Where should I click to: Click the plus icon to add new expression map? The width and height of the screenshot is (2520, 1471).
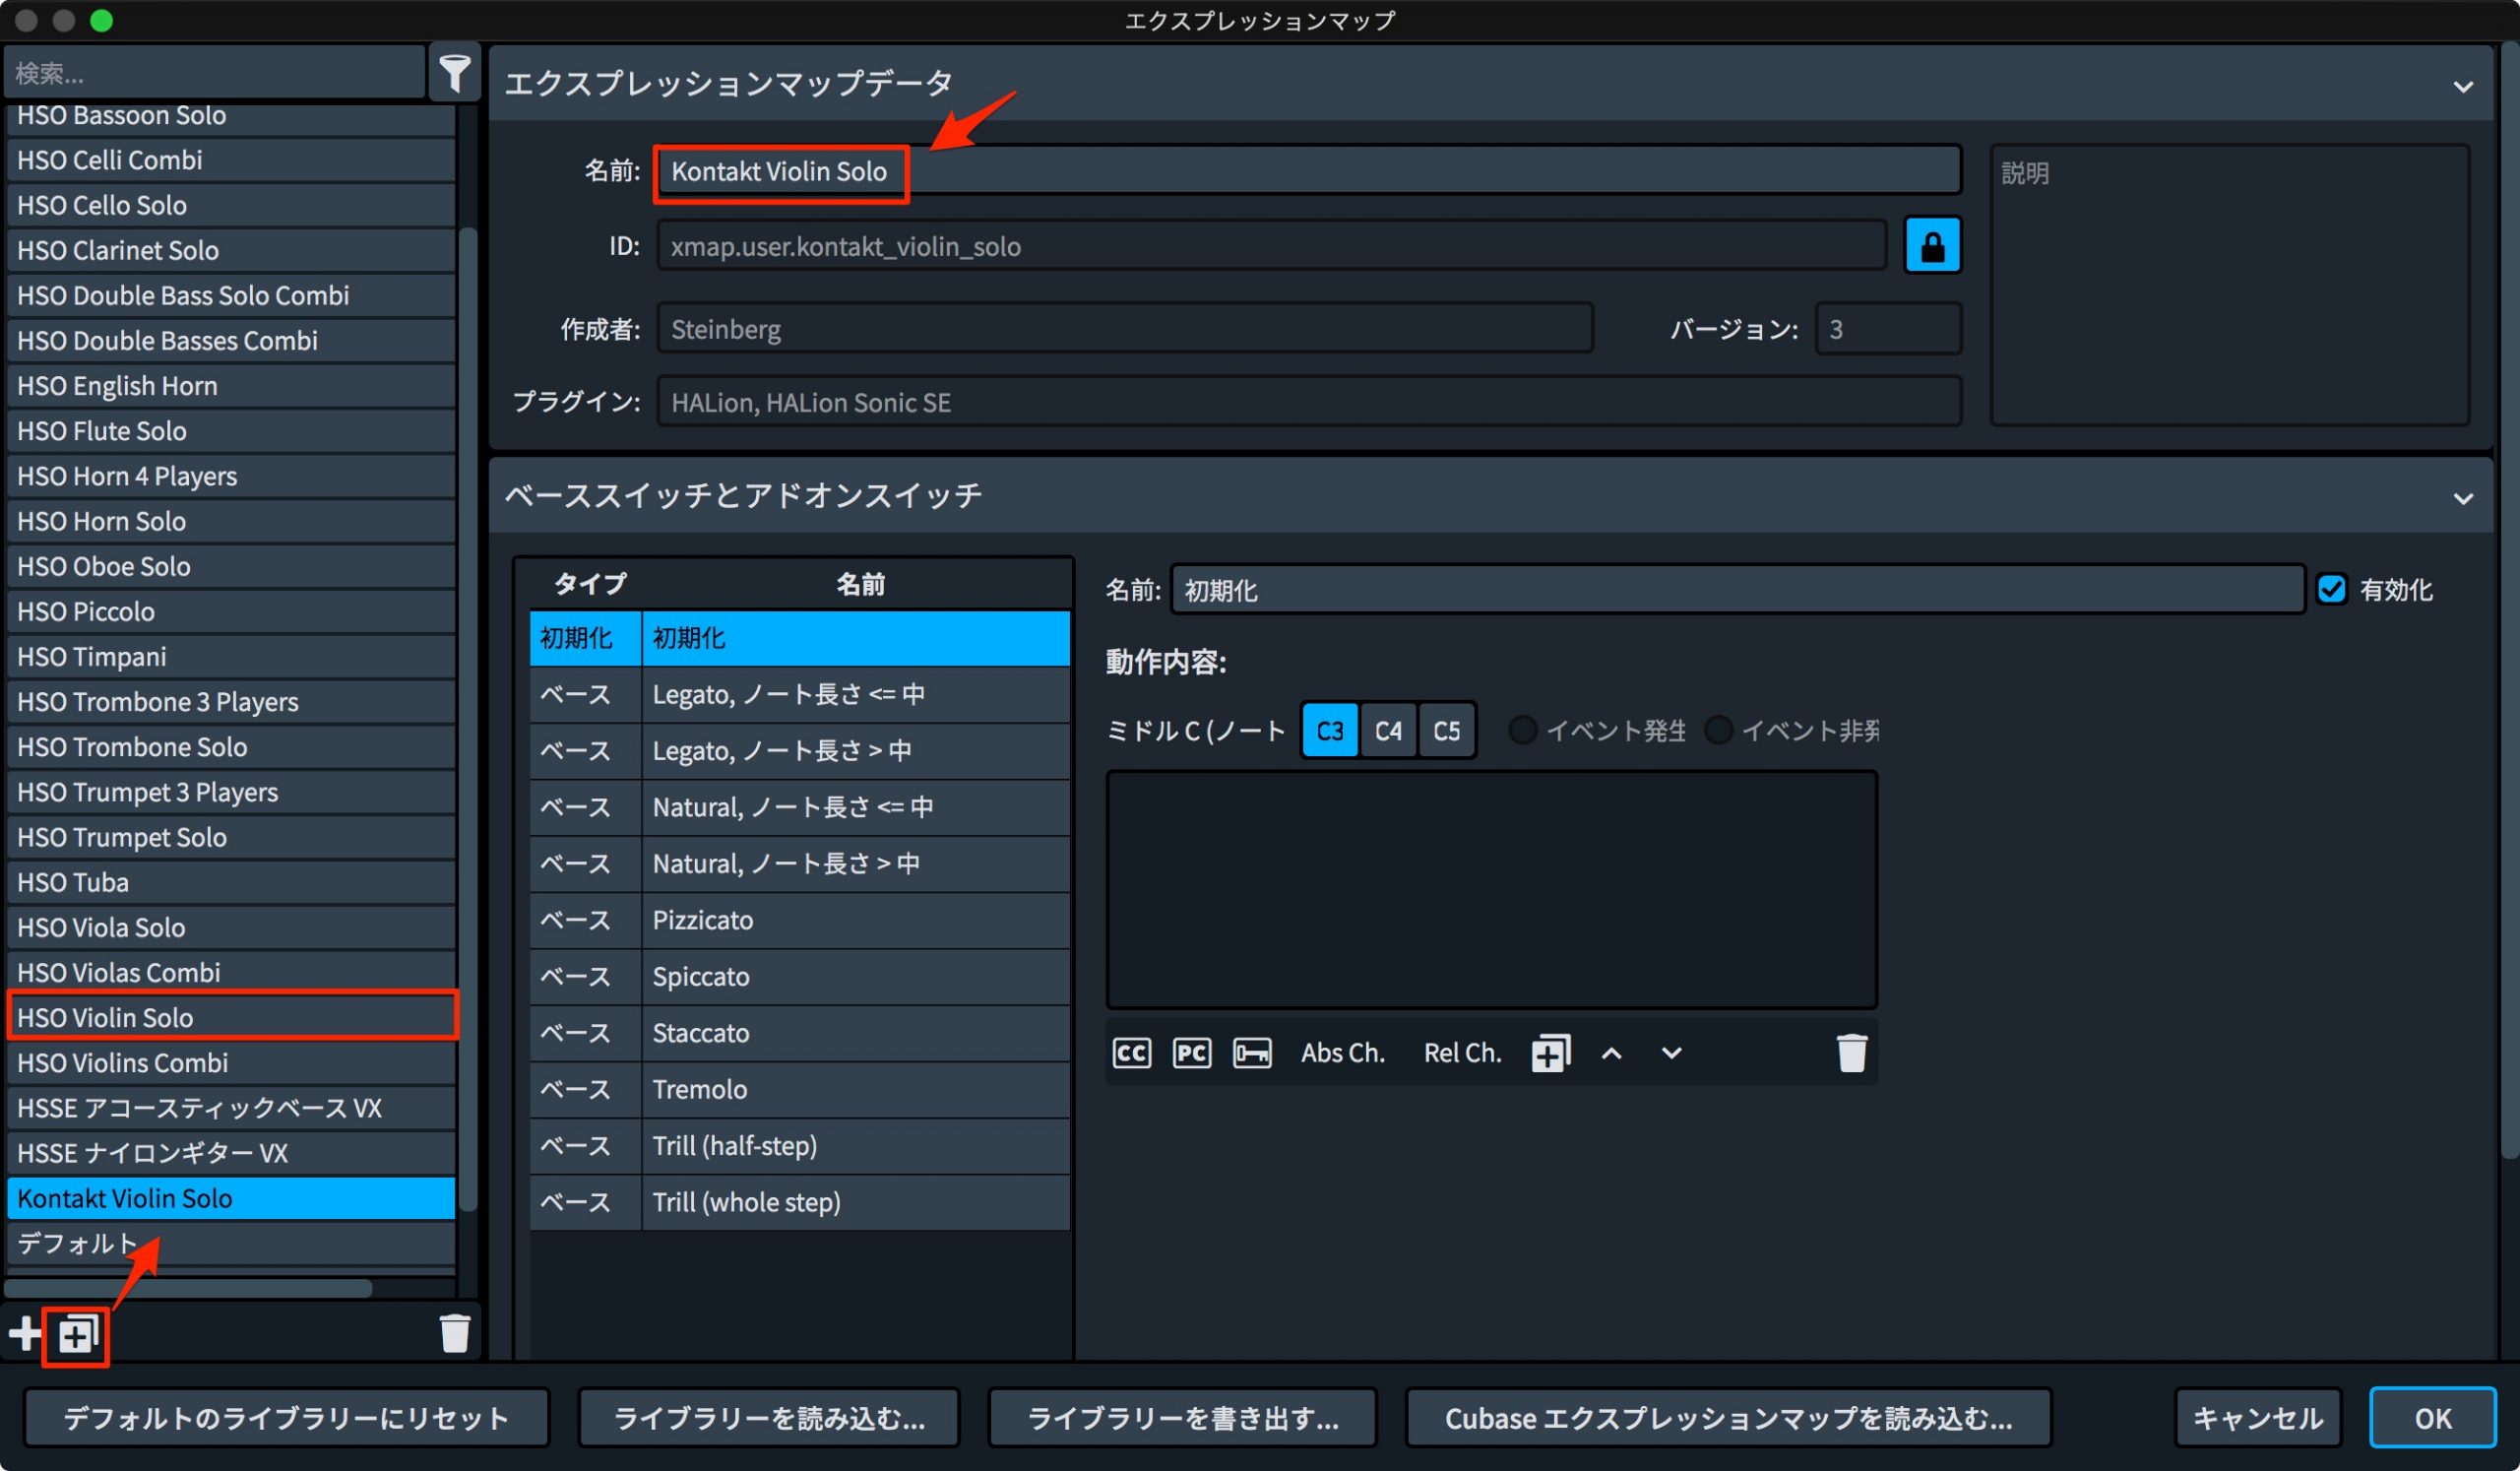click(x=25, y=1333)
